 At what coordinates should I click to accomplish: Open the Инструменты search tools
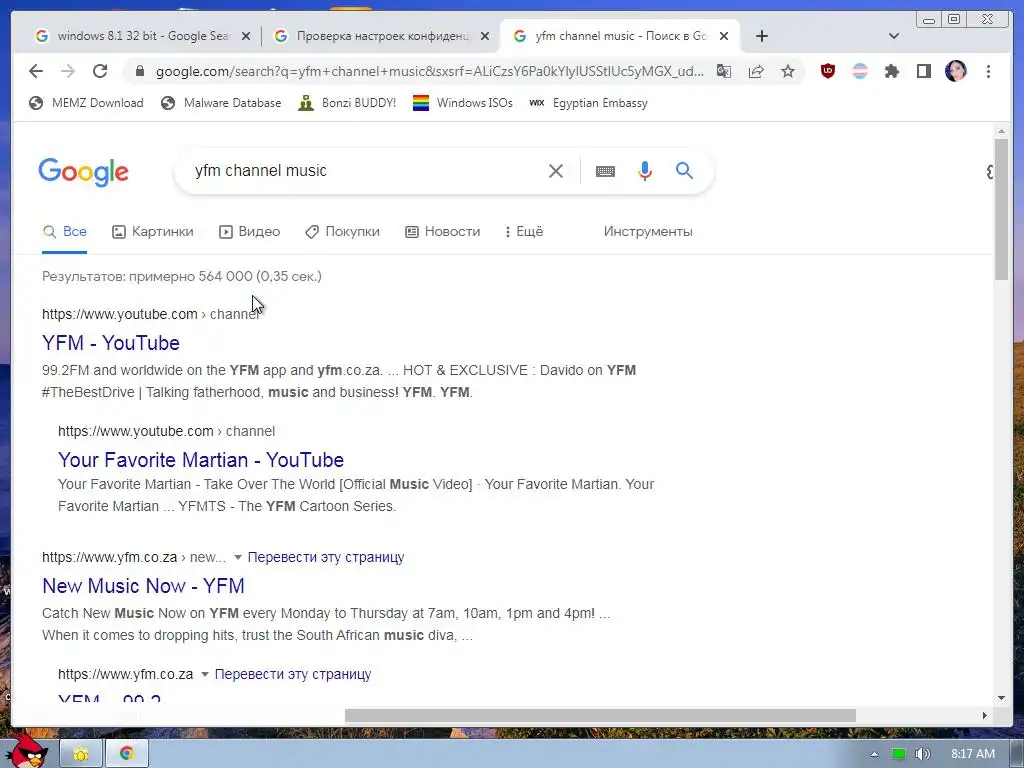point(648,231)
